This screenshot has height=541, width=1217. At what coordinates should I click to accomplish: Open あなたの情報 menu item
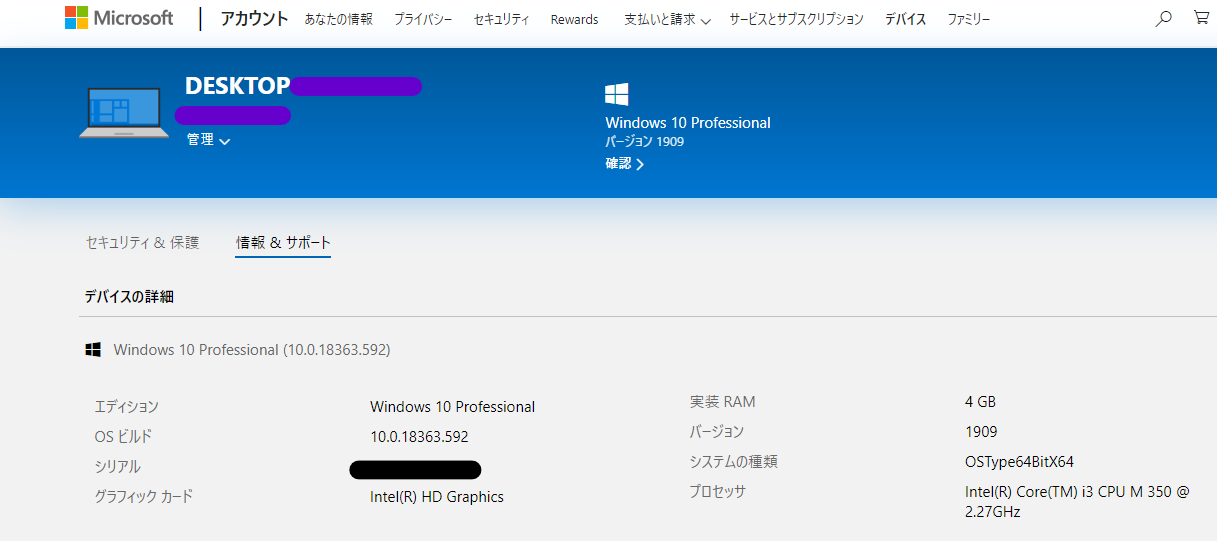pyautogui.click(x=339, y=19)
